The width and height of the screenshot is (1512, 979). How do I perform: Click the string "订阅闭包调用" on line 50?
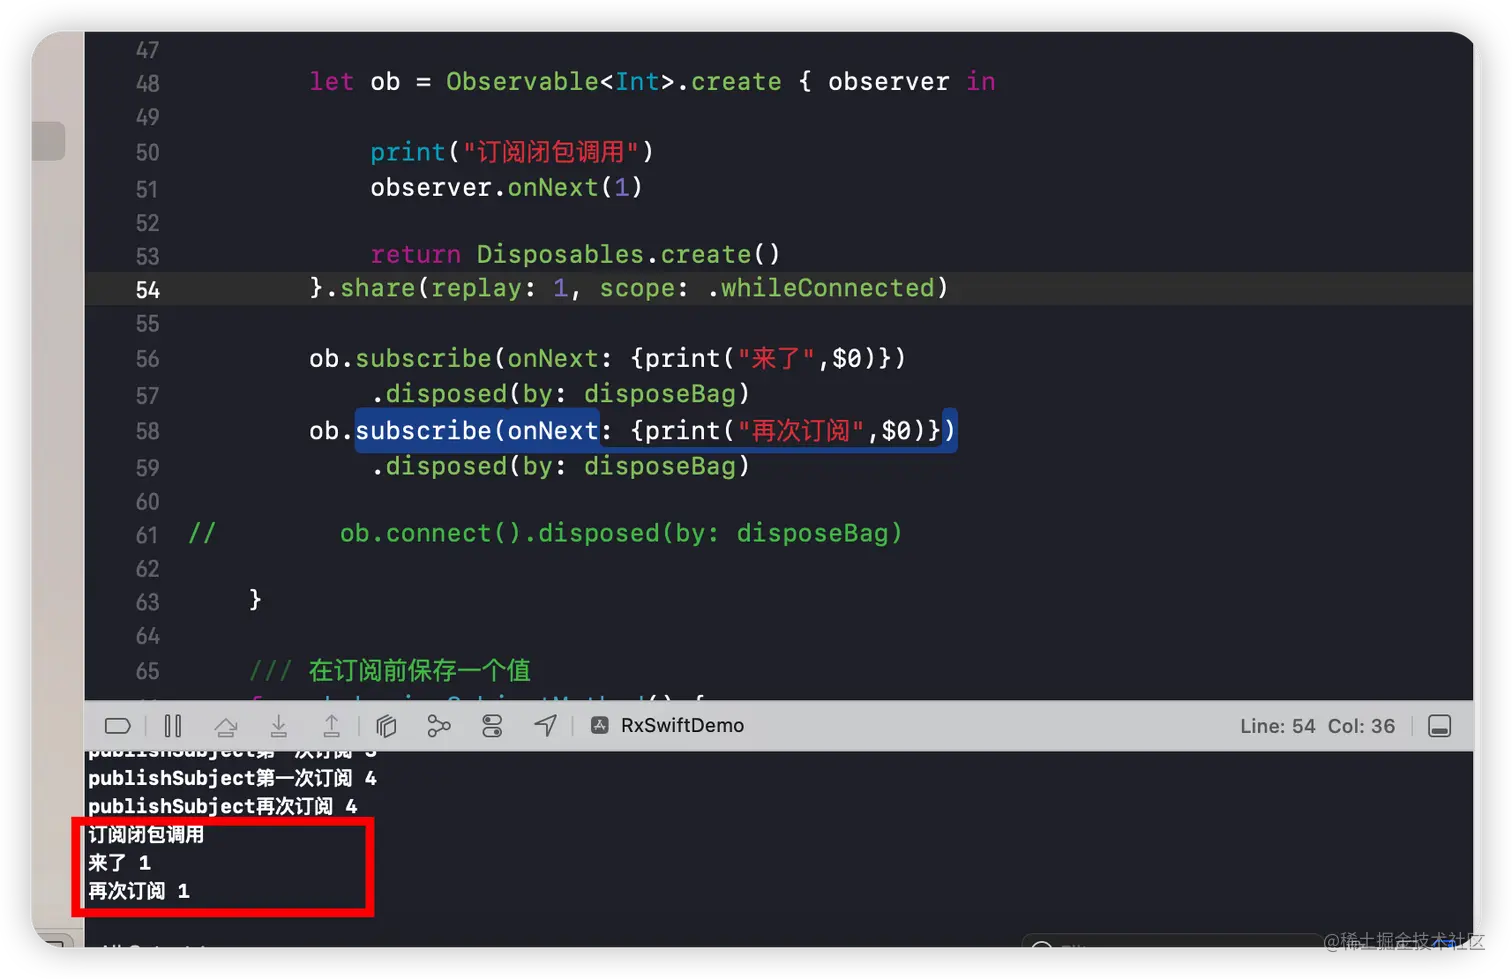pos(550,152)
